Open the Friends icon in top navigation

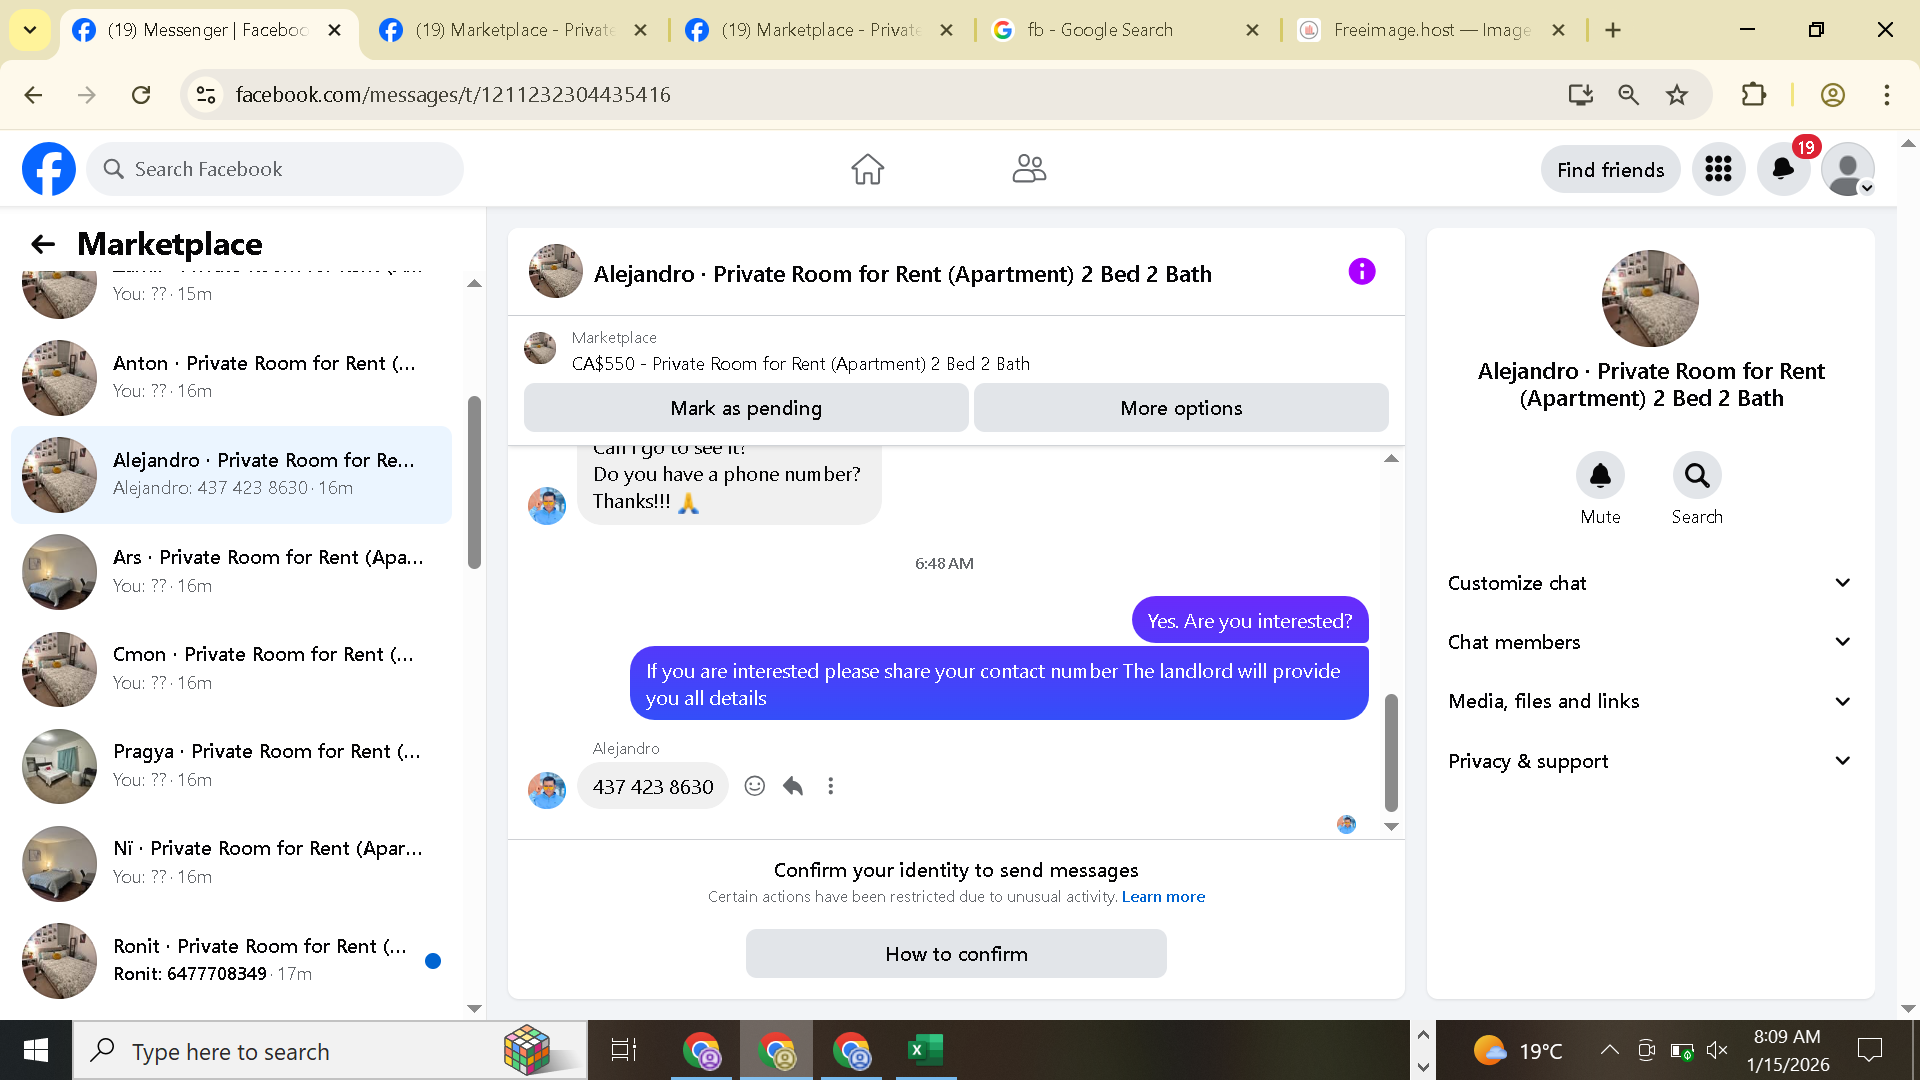tap(1028, 169)
